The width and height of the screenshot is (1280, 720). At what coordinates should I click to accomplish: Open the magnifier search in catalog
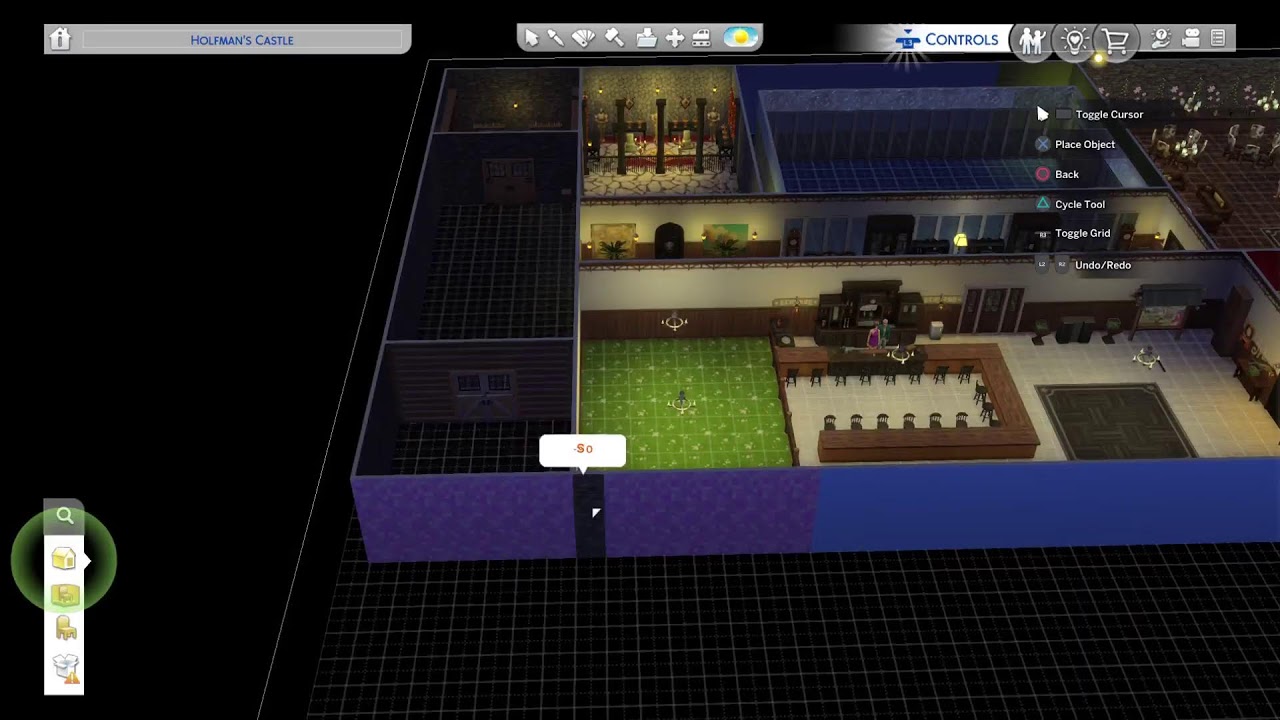tap(65, 516)
